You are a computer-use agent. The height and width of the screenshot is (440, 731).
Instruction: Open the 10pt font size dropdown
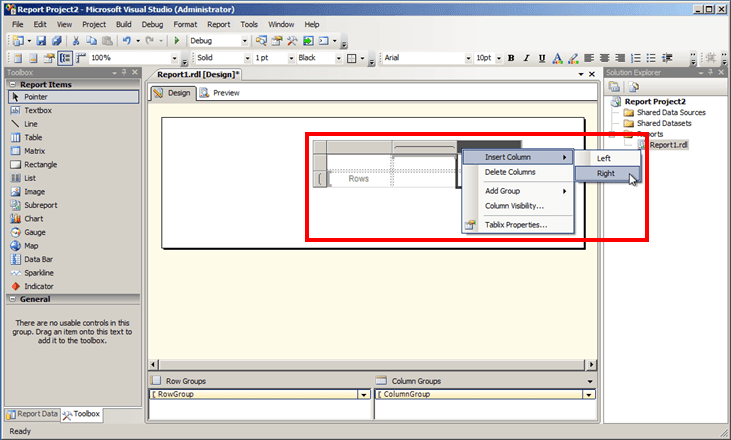(x=498, y=58)
